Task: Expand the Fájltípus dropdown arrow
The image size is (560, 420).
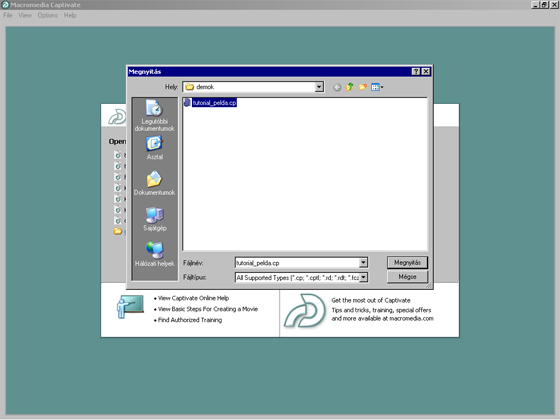Action: click(x=363, y=277)
